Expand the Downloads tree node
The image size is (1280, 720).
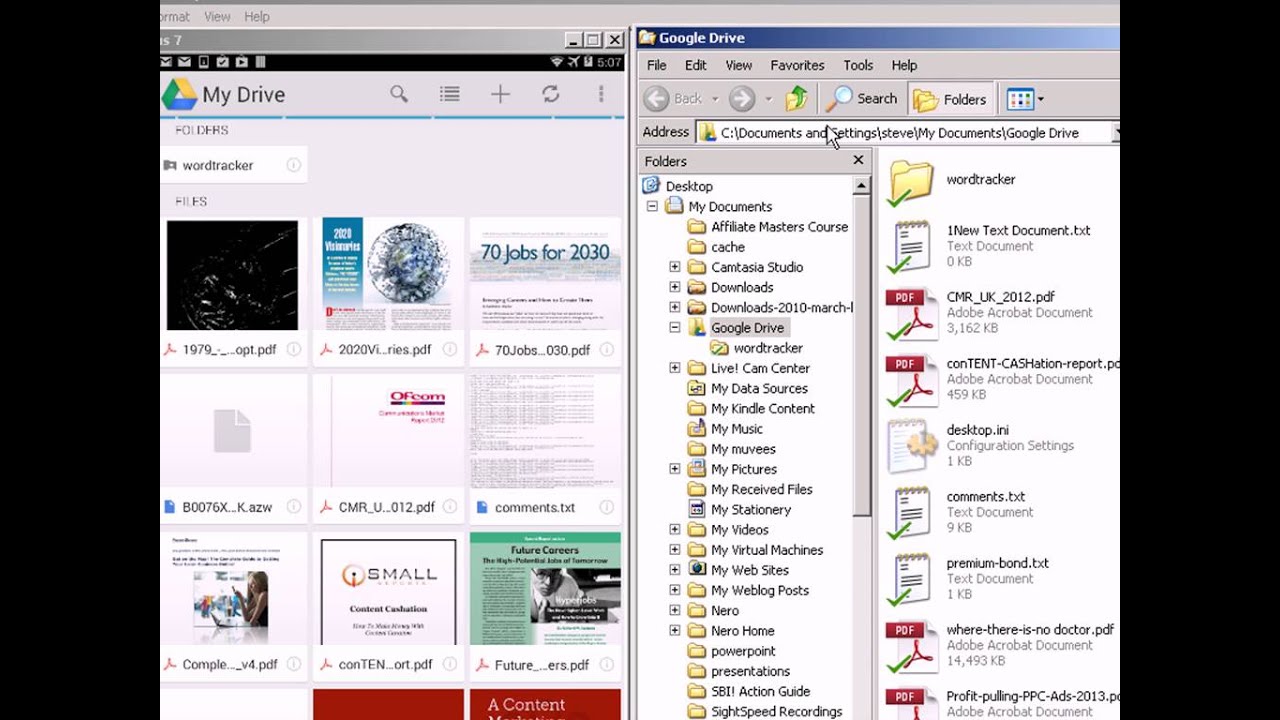coord(675,287)
